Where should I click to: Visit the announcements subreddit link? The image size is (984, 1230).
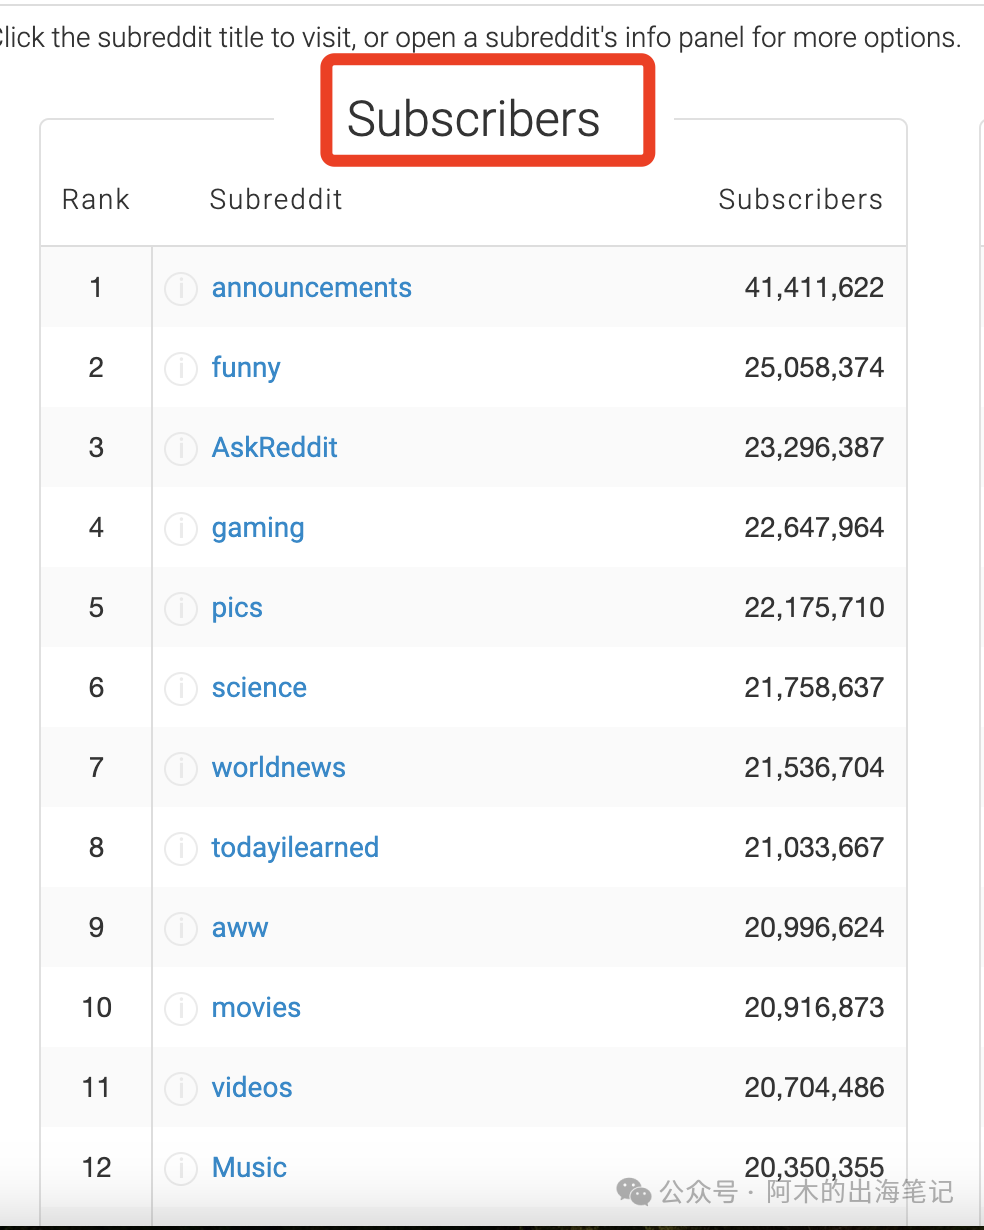click(x=311, y=288)
